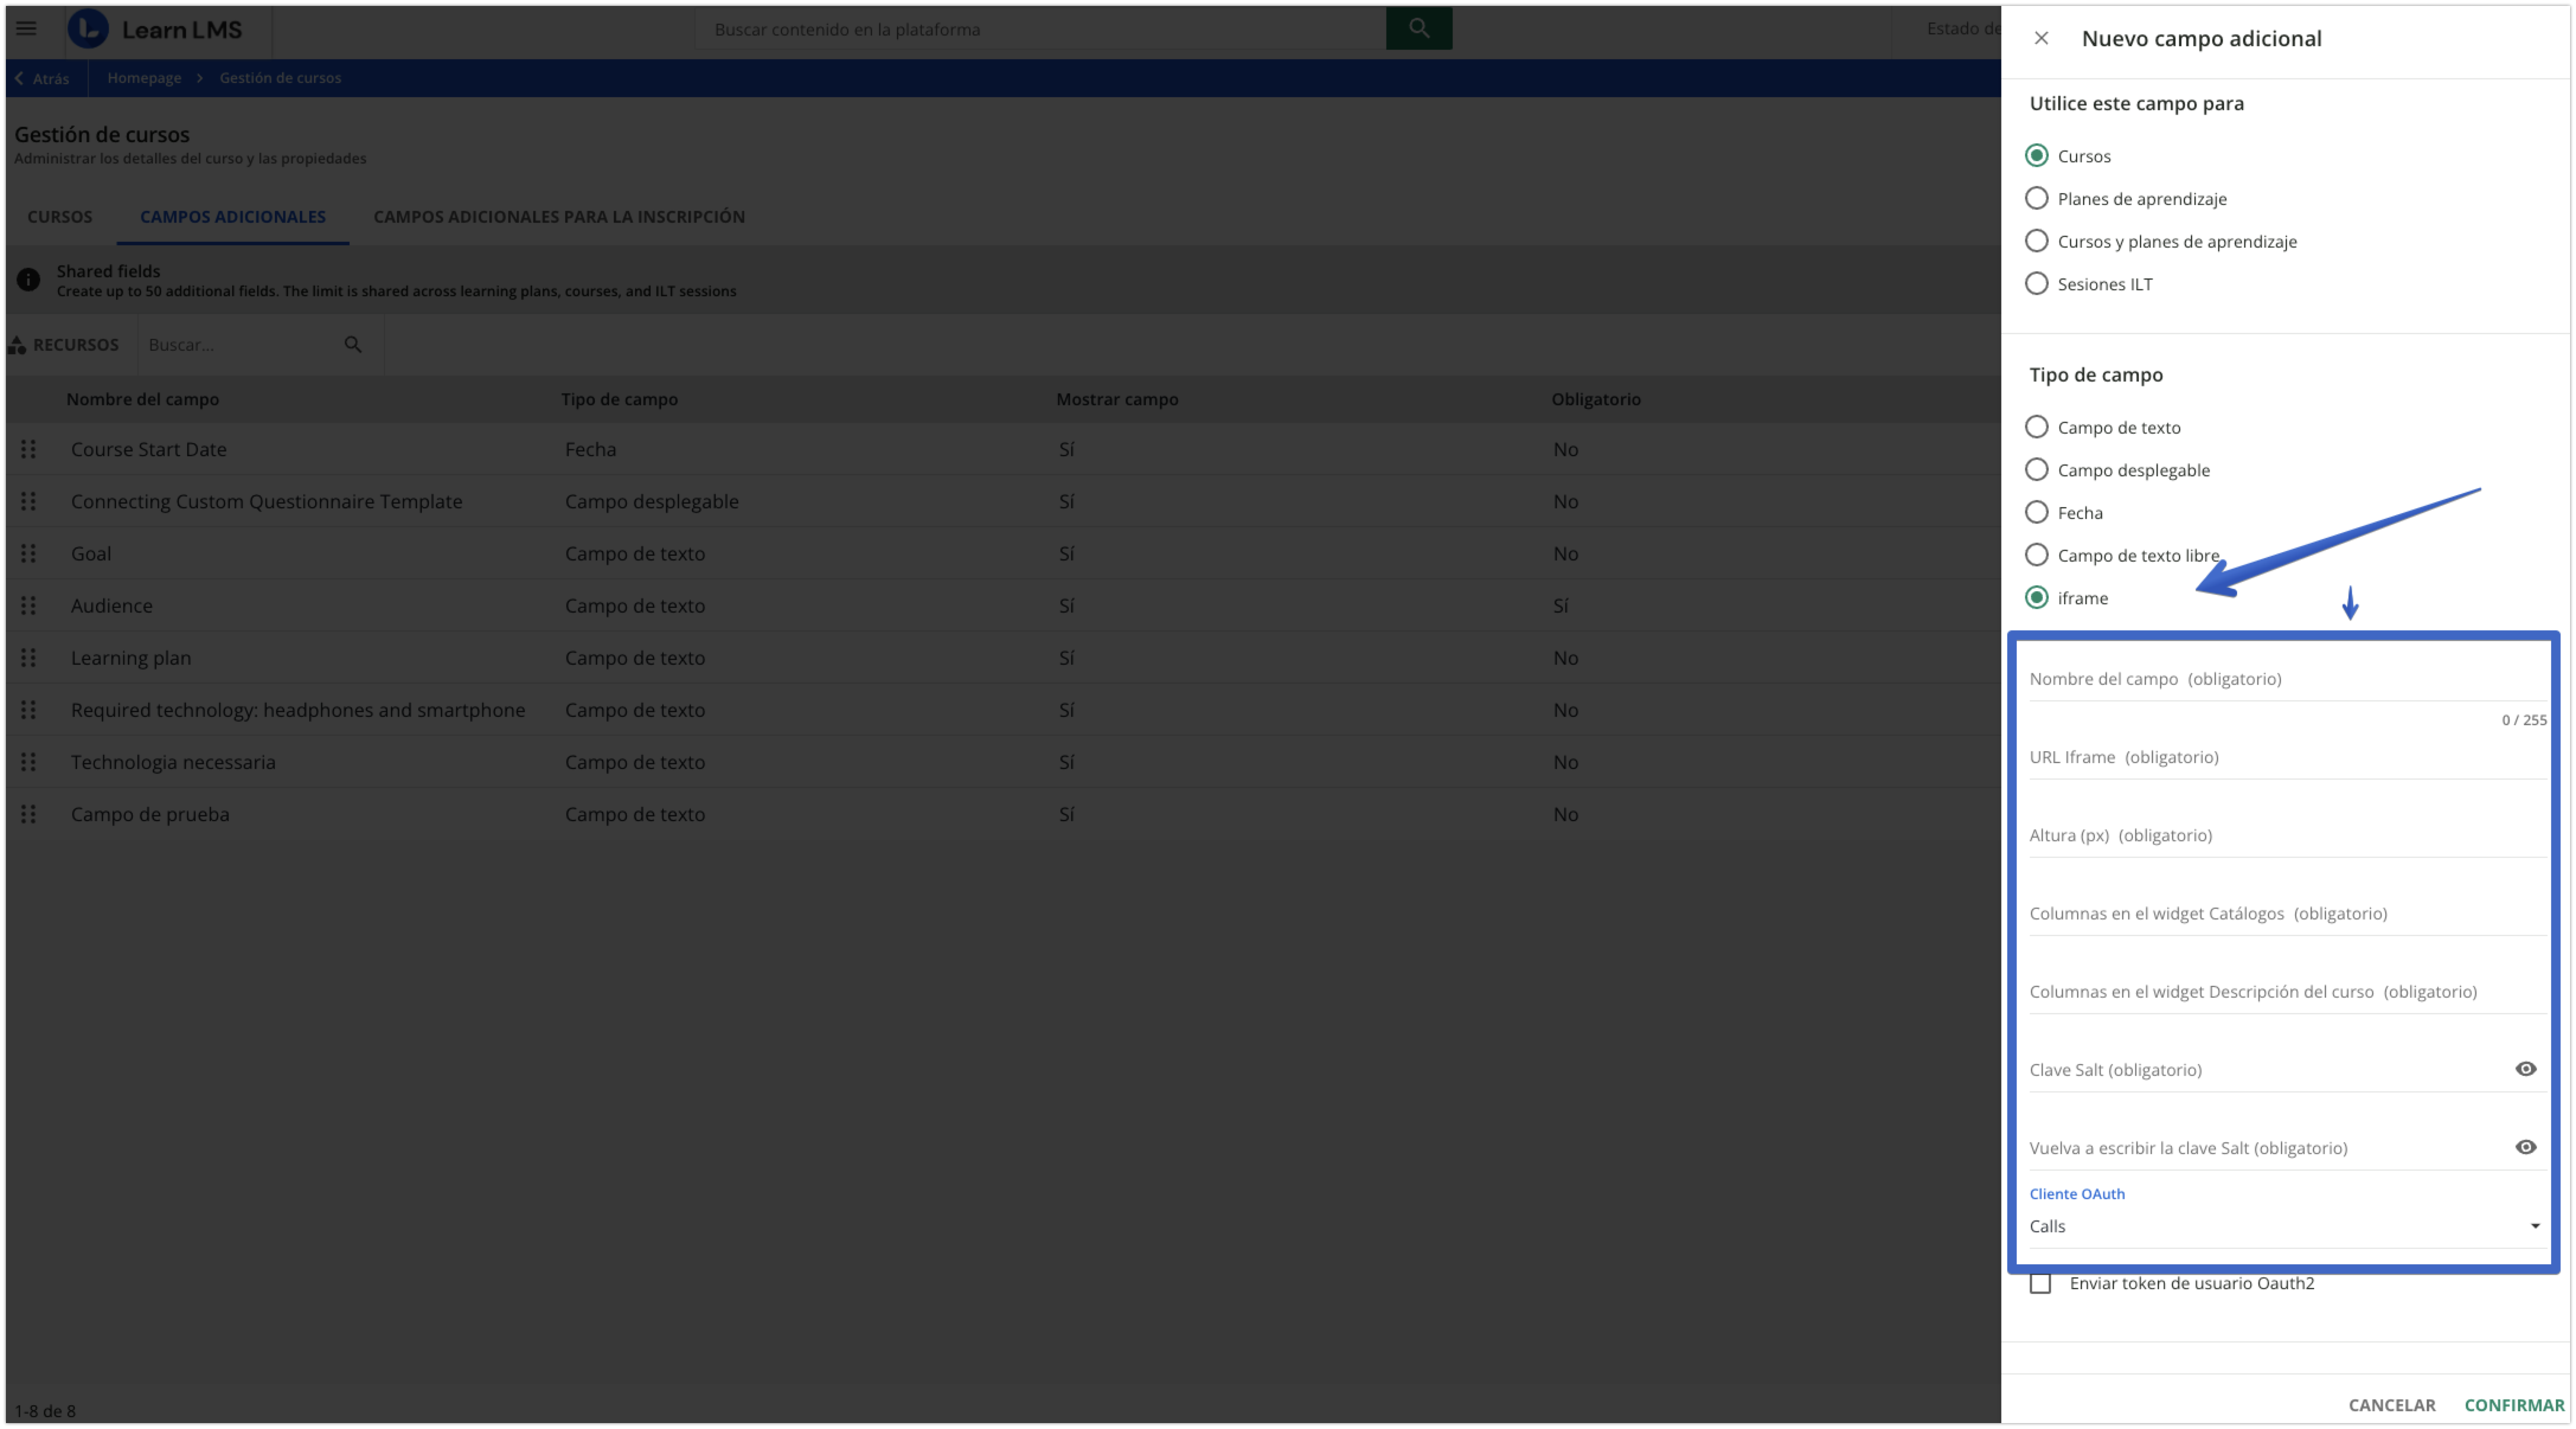Click the Shared fields info icon
This screenshot has width=2576, height=1429.
(x=28, y=280)
